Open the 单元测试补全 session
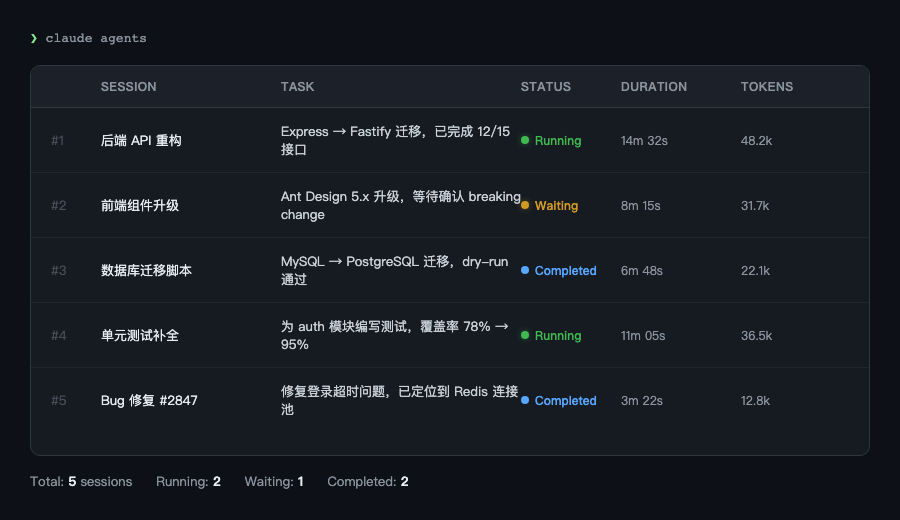Viewport: 900px width, 520px height. point(140,335)
